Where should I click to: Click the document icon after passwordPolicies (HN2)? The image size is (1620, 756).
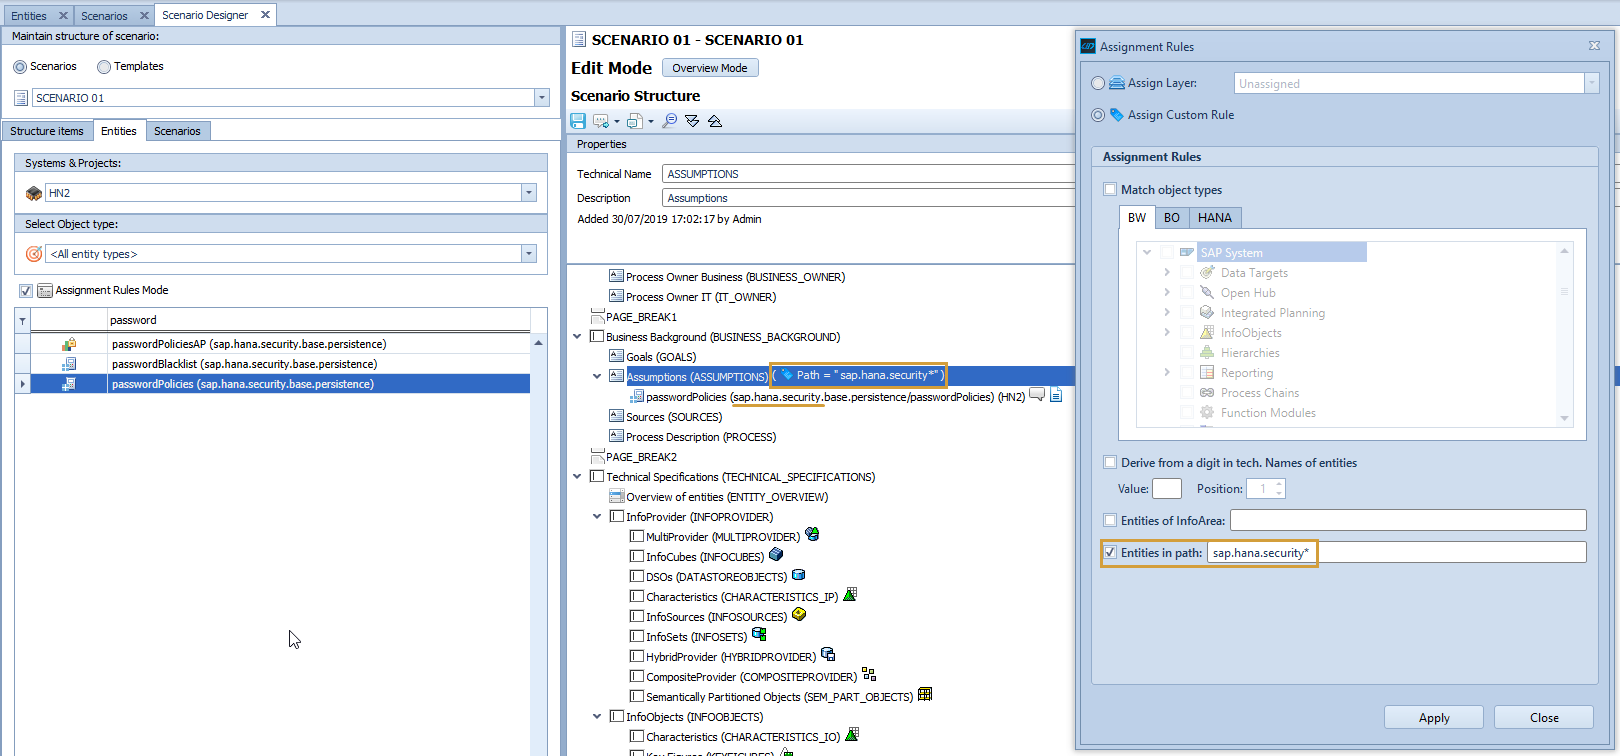point(1056,395)
